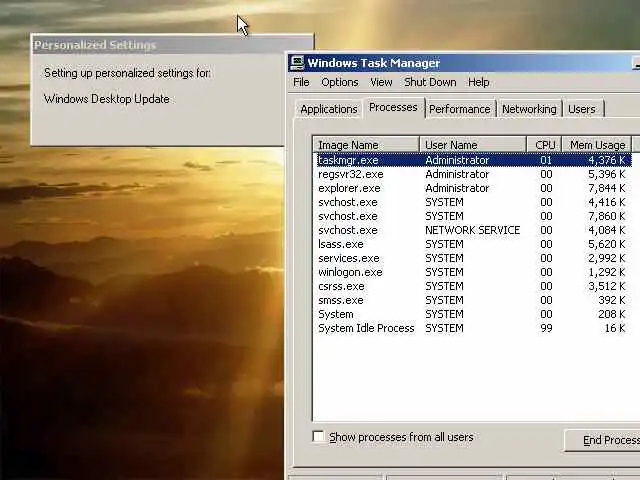The height and width of the screenshot is (480, 640).
Task: Open the Options menu
Action: (x=340, y=82)
